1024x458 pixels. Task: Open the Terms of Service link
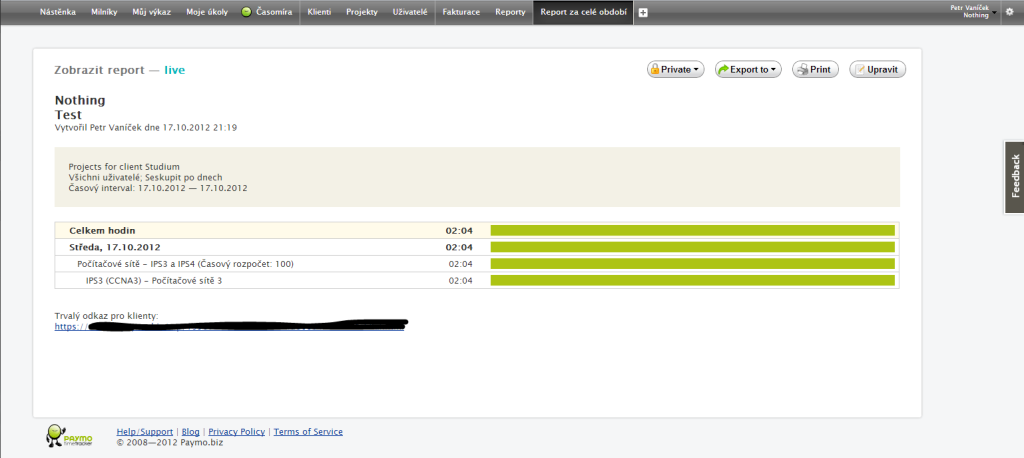point(308,432)
